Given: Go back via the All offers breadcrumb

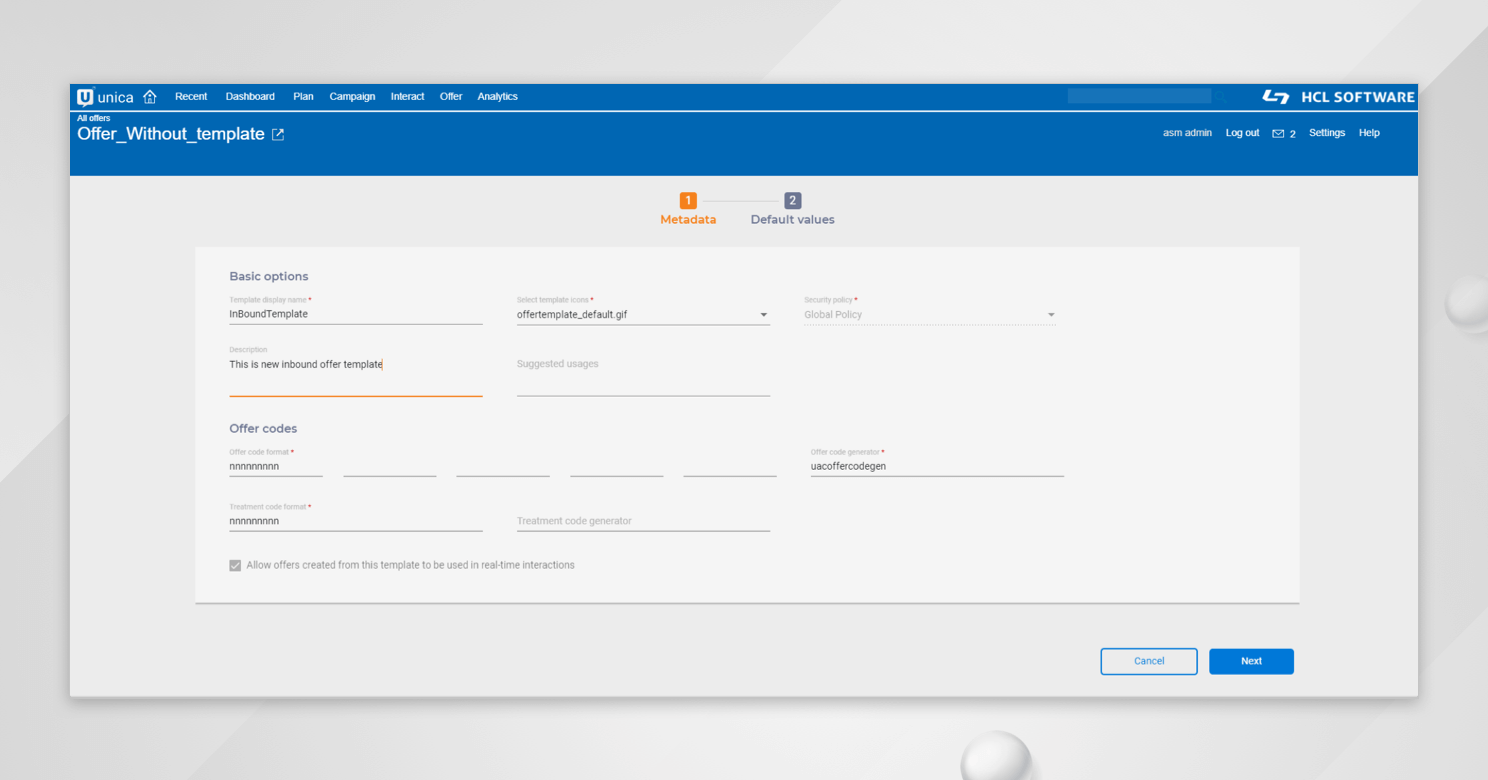Looking at the screenshot, I should pos(93,117).
